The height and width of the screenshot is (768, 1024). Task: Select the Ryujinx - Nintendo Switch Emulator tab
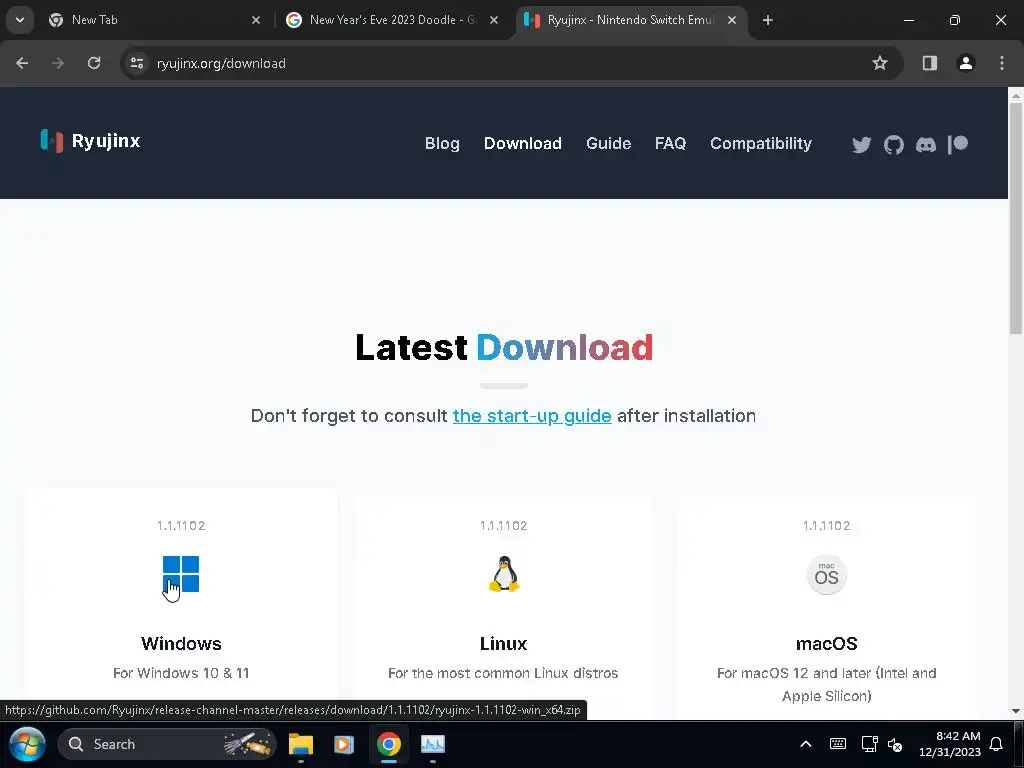630,20
